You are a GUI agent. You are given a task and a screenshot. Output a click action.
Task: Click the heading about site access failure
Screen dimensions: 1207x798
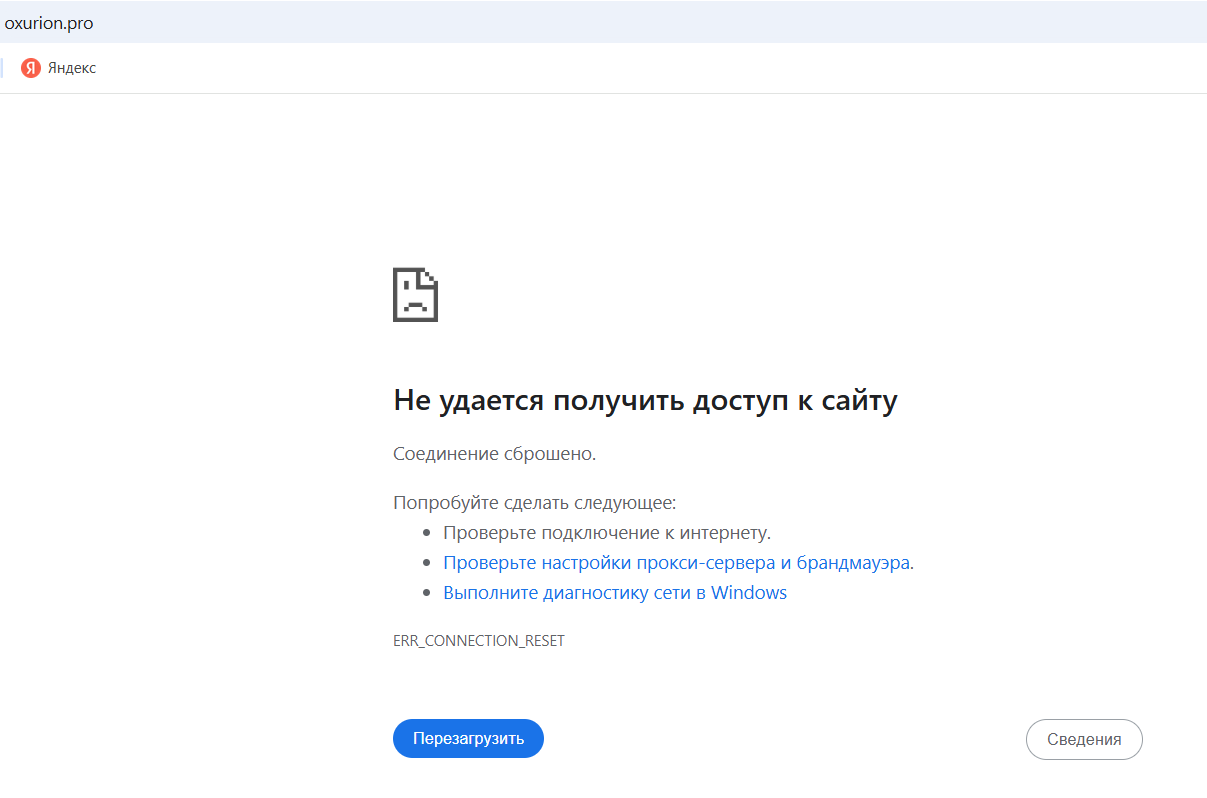(645, 400)
